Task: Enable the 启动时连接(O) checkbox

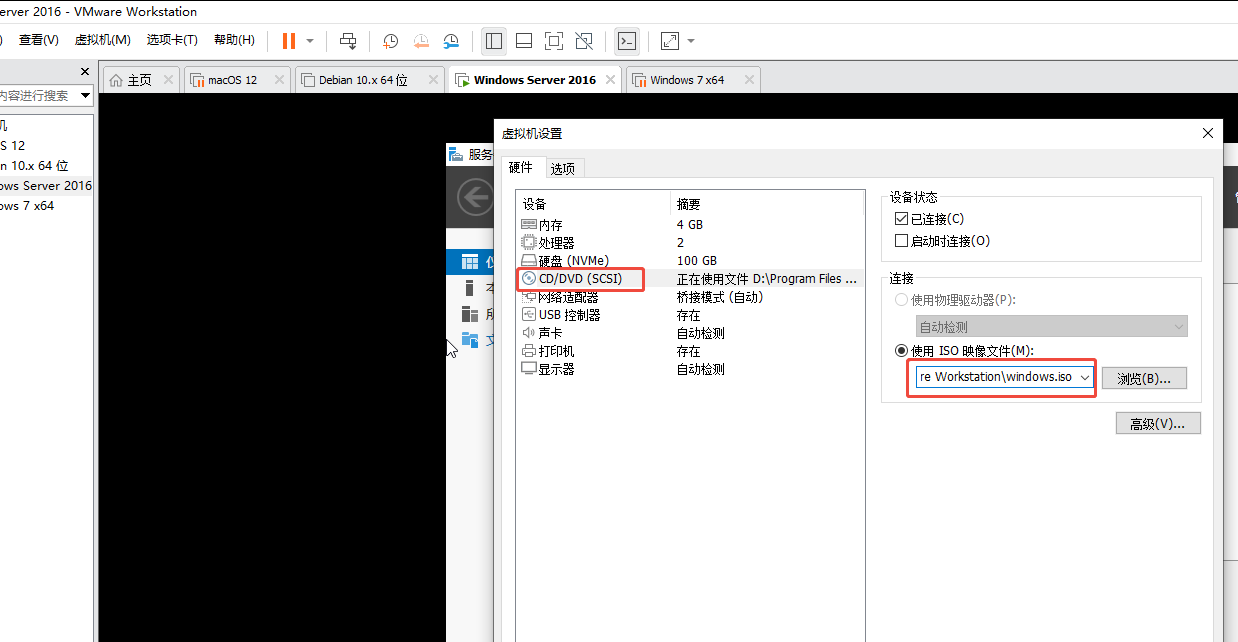Action: [901, 241]
